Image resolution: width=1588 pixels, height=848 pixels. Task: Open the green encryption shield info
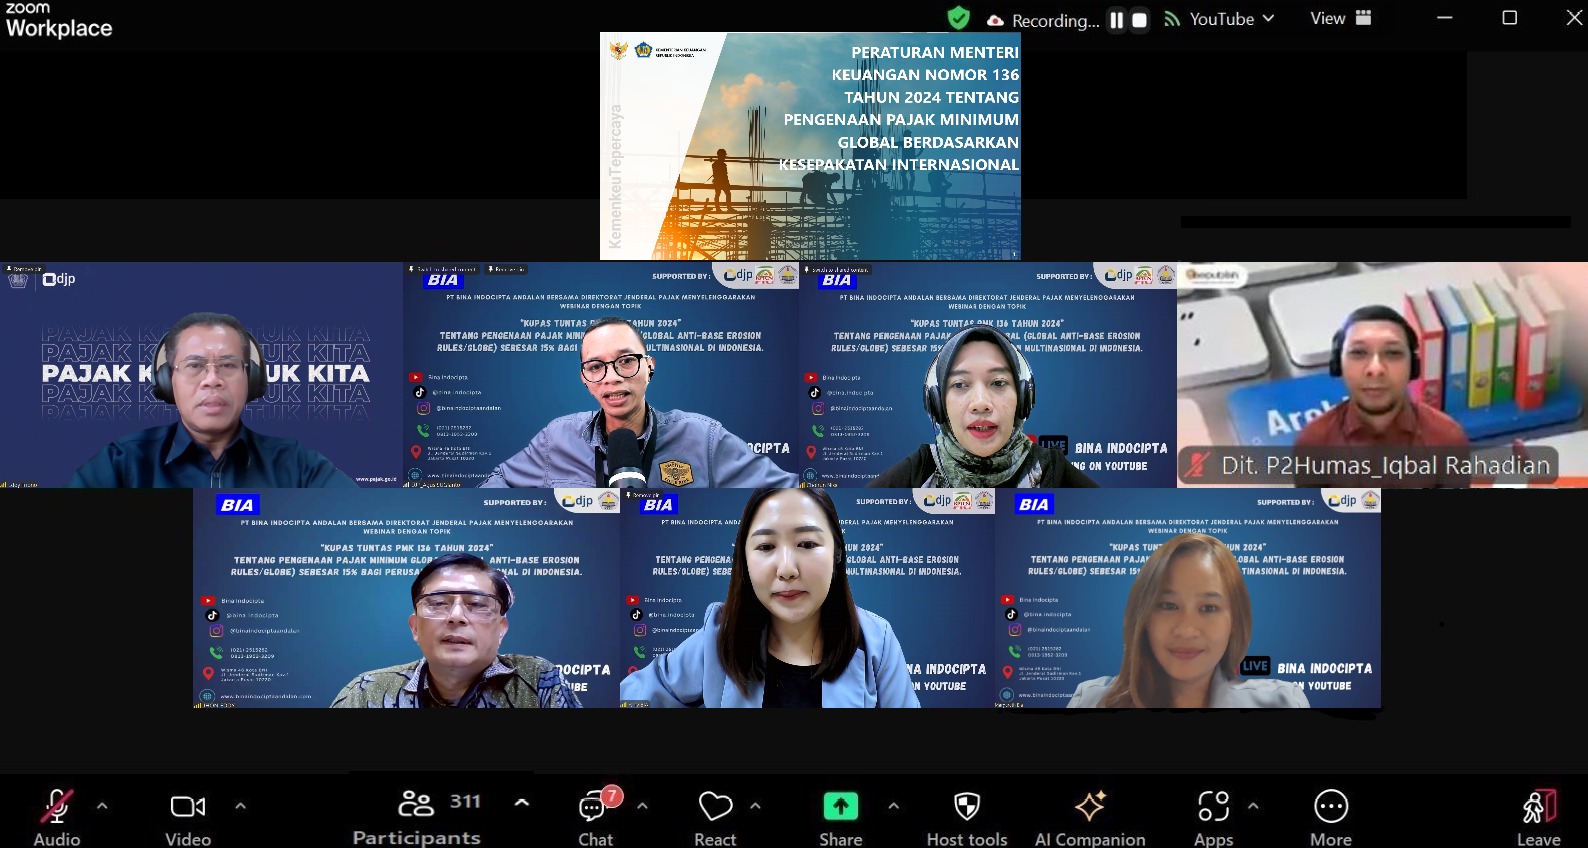(958, 18)
